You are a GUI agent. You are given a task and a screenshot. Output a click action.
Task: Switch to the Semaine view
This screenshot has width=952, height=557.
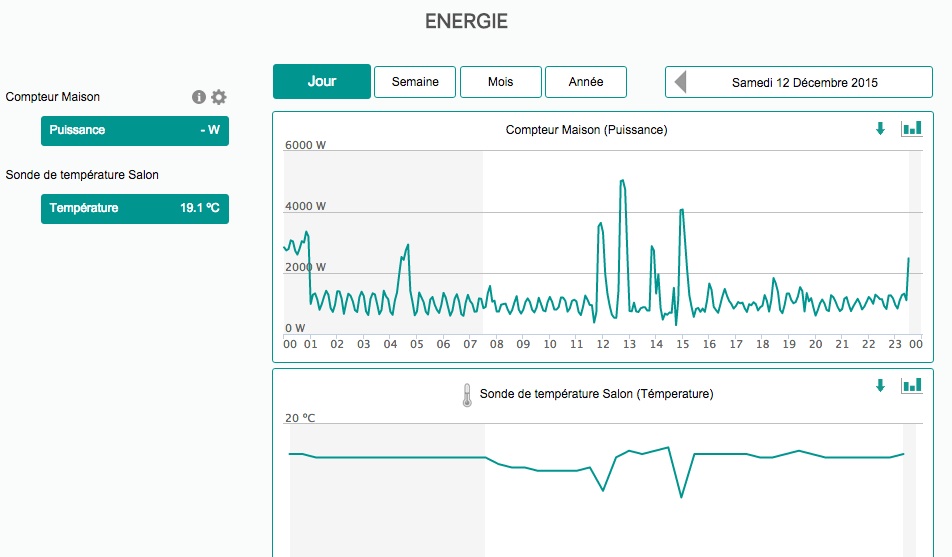pos(415,82)
